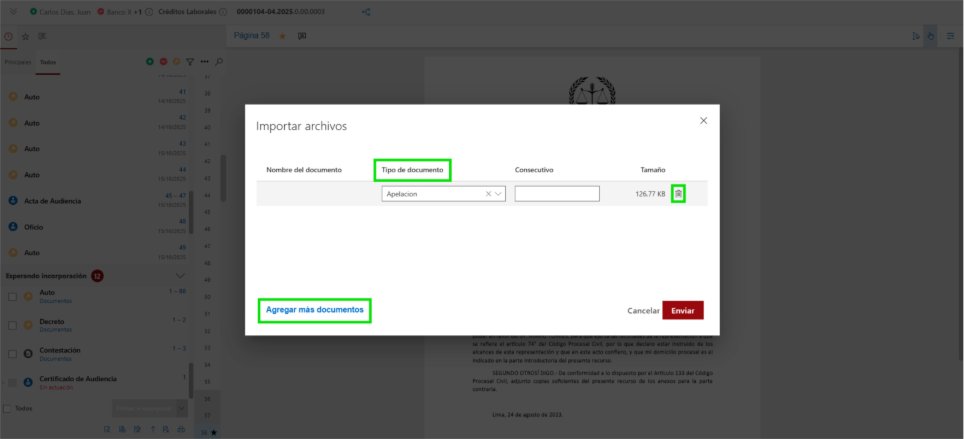The width and height of the screenshot is (964, 439).
Task: Check the Auto pending document checkbox
Action: (12, 296)
